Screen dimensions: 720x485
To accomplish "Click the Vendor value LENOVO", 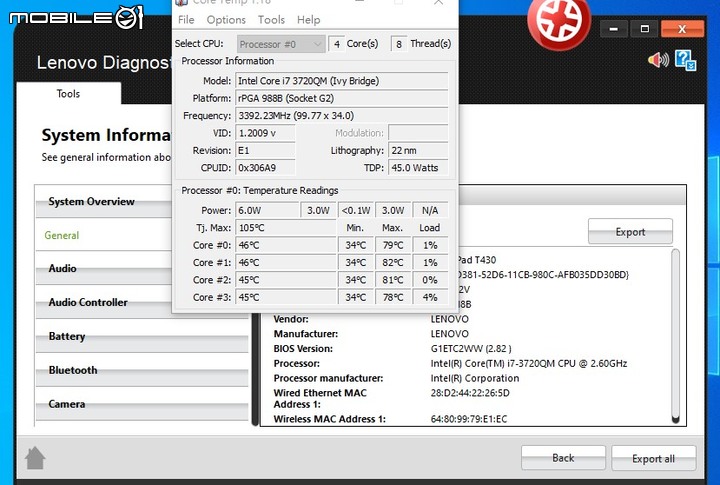I will [450, 319].
